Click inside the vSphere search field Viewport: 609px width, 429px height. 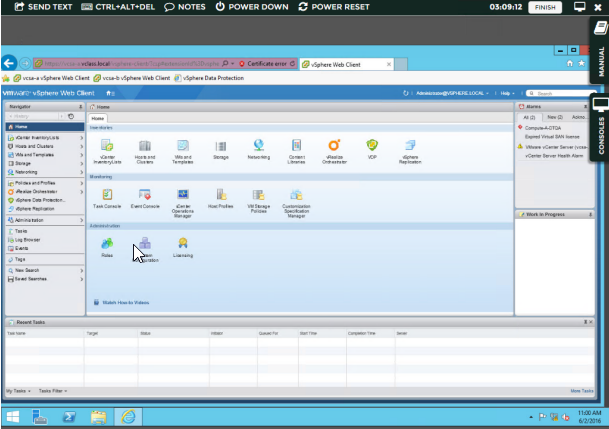[x=561, y=93]
